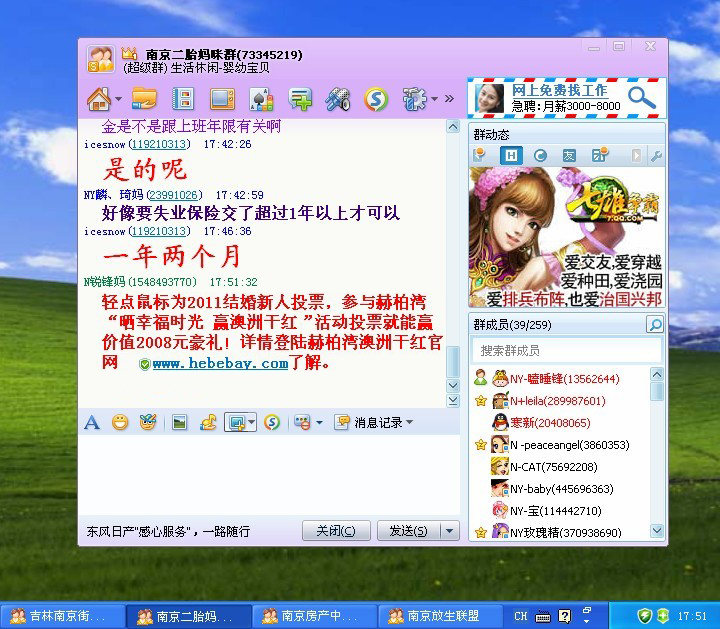This screenshot has height=629, width=720.
Task: Expand the settings gear dropdown arrow
Action: [434, 99]
